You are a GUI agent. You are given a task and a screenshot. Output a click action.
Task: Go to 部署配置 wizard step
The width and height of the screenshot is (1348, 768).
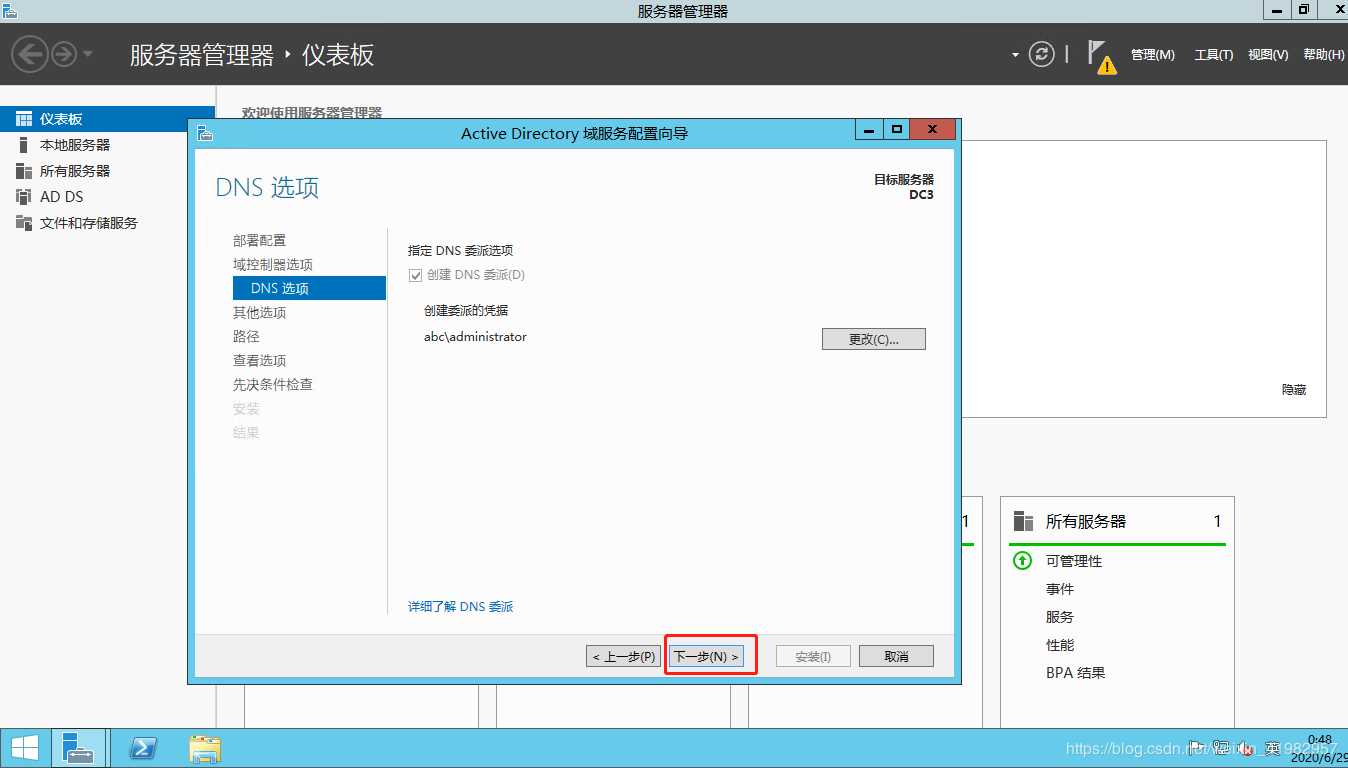[259, 240]
